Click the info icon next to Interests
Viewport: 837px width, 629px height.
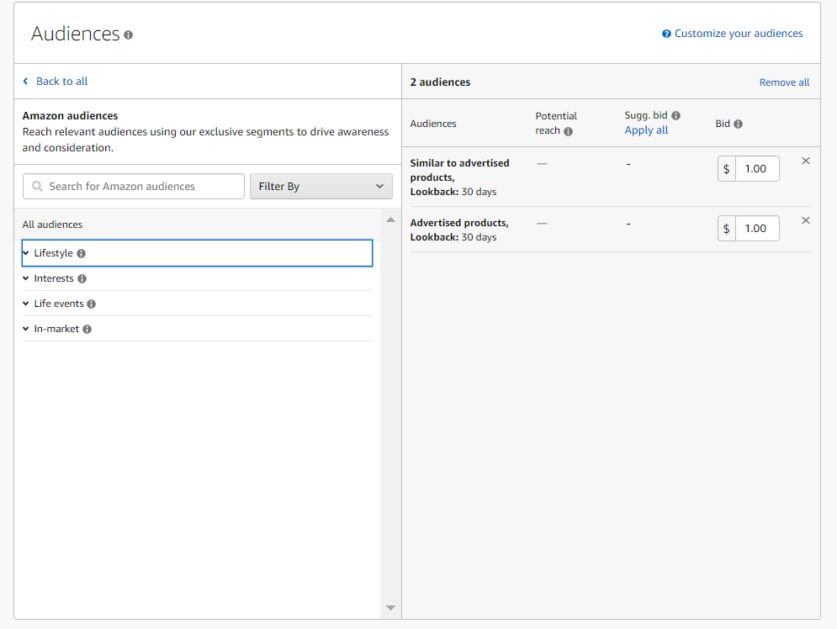pyautogui.click(x=82, y=279)
